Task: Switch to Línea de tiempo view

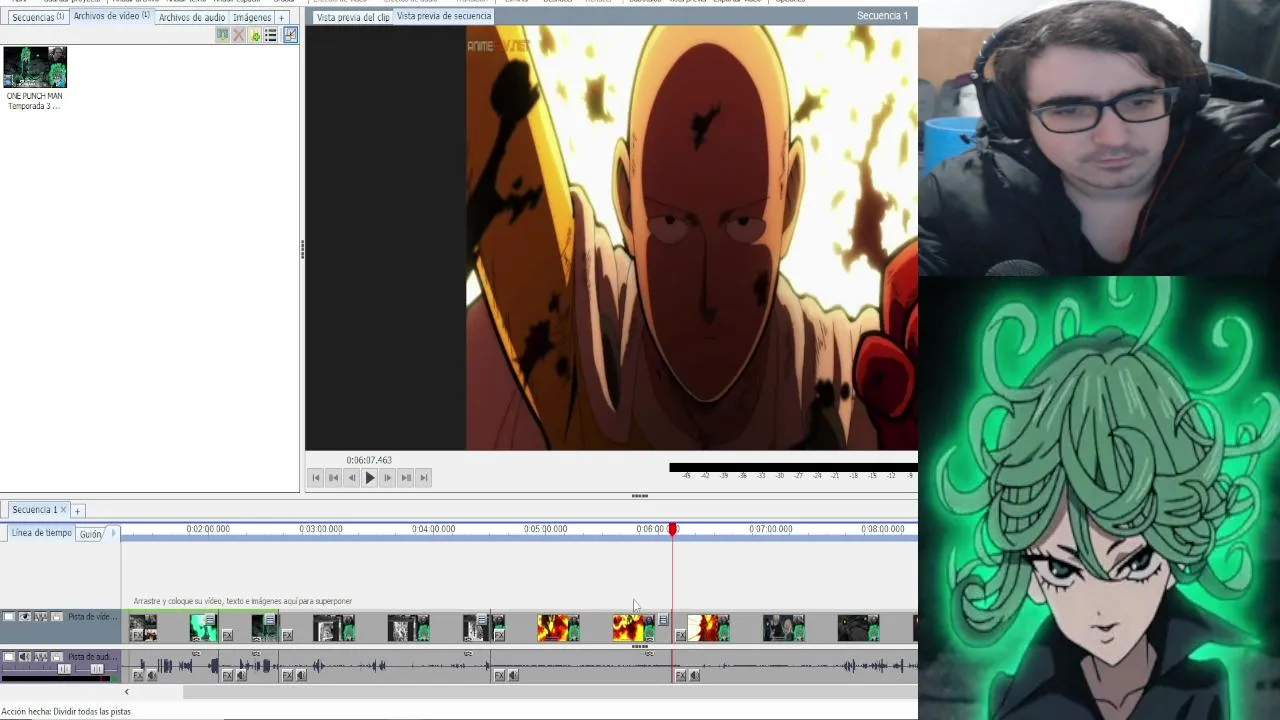Action: [x=41, y=533]
